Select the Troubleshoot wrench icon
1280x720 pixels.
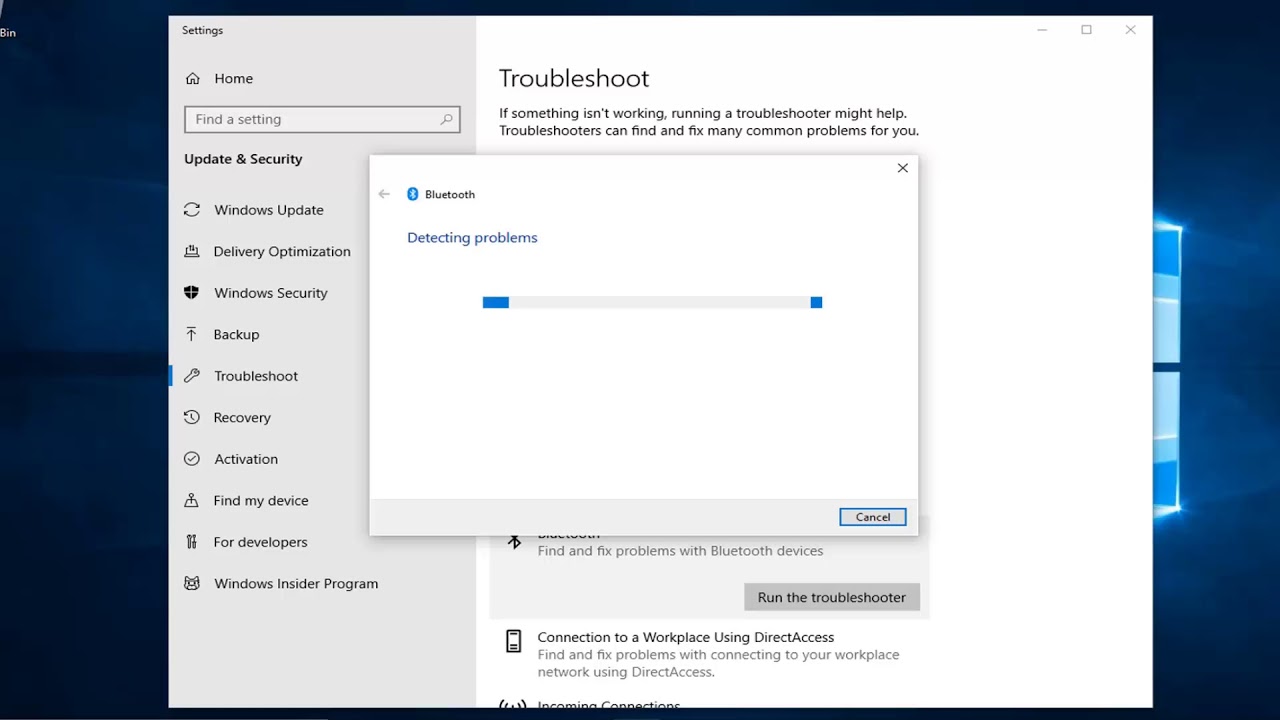pyautogui.click(x=191, y=375)
